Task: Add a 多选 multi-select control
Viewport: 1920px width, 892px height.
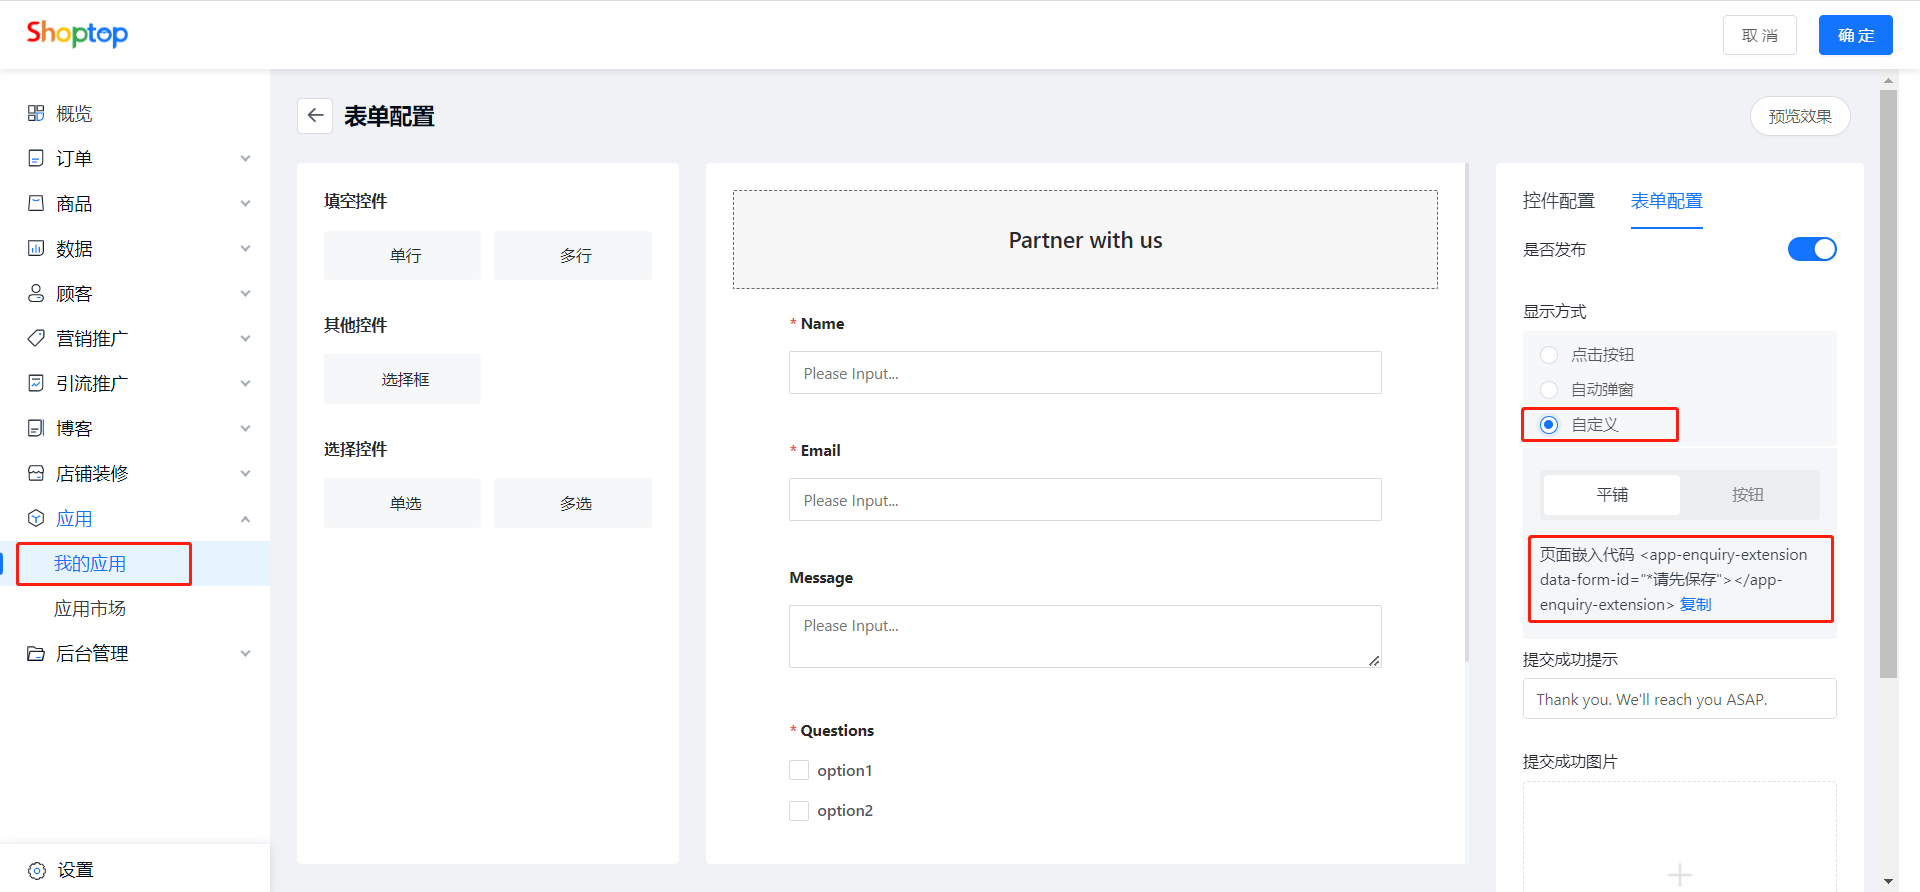Action: point(573,503)
